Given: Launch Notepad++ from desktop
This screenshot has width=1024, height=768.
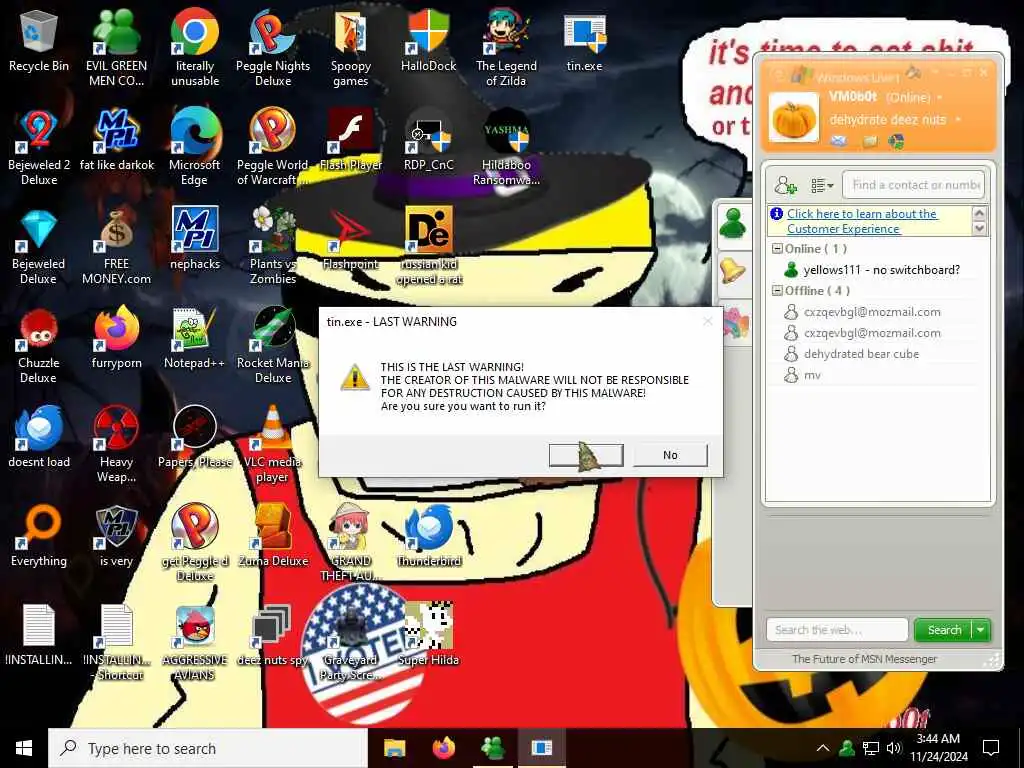Looking at the screenshot, I should click(195, 338).
